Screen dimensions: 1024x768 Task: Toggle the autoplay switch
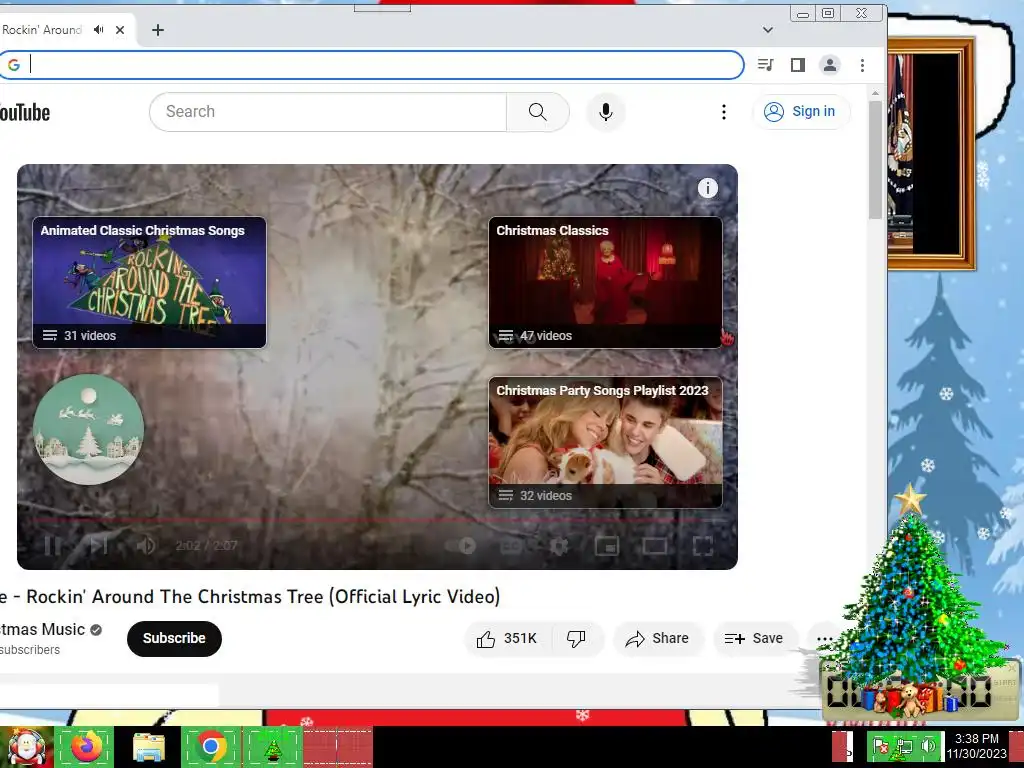pyautogui.click(x=461, y=545)
